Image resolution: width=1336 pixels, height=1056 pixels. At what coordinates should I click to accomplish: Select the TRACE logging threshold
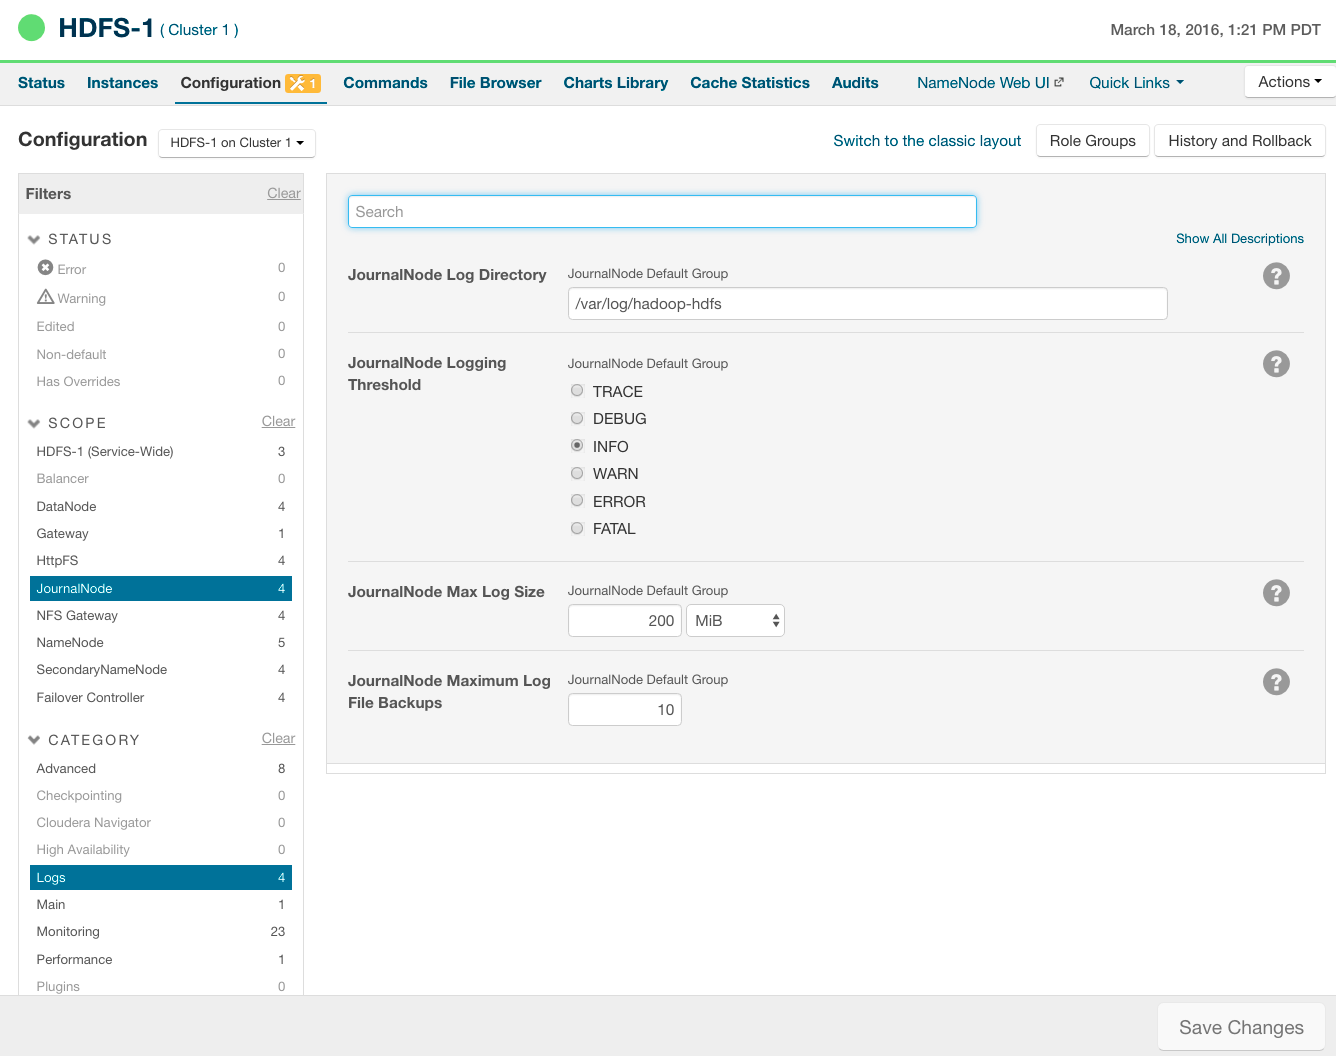[x=577, y=391]
